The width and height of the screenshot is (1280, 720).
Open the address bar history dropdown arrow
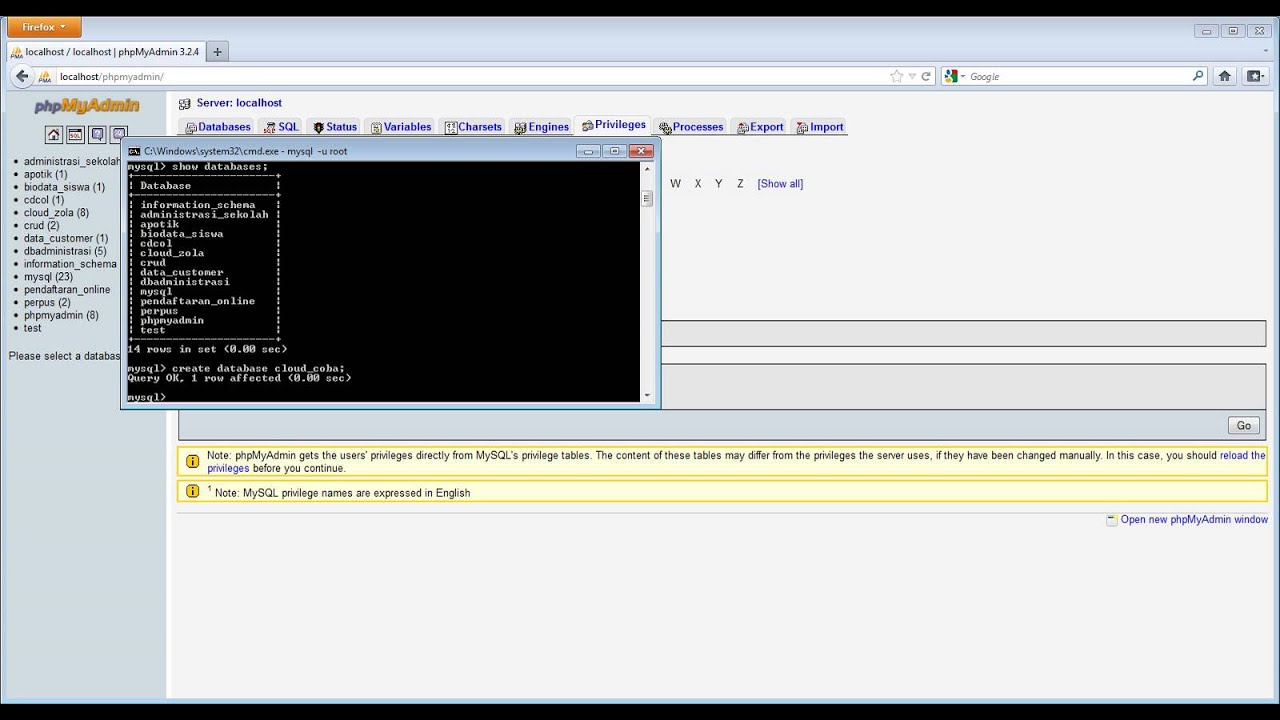tap(911, 76)
